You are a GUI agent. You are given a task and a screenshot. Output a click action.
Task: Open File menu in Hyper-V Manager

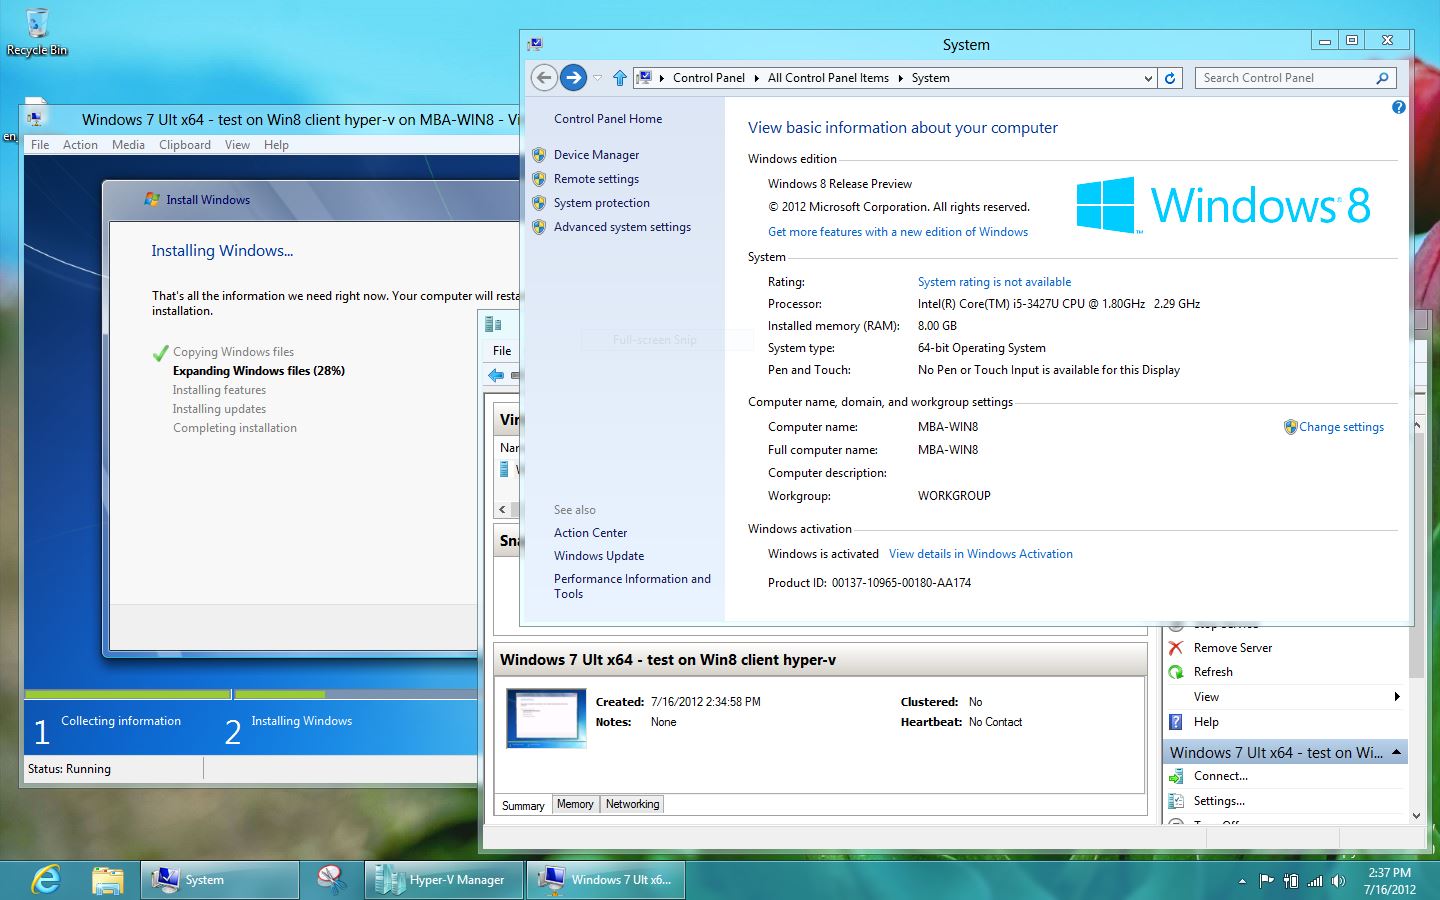tap(502, 351)
